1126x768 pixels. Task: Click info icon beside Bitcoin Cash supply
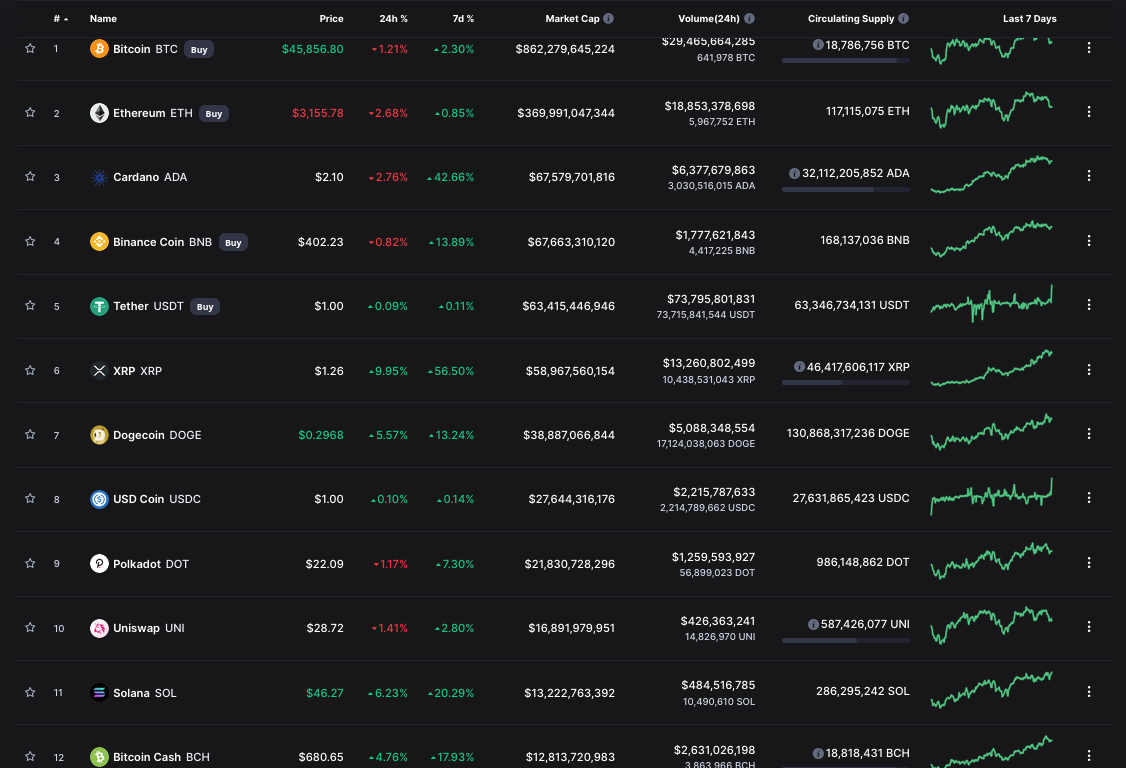[818, 753]
